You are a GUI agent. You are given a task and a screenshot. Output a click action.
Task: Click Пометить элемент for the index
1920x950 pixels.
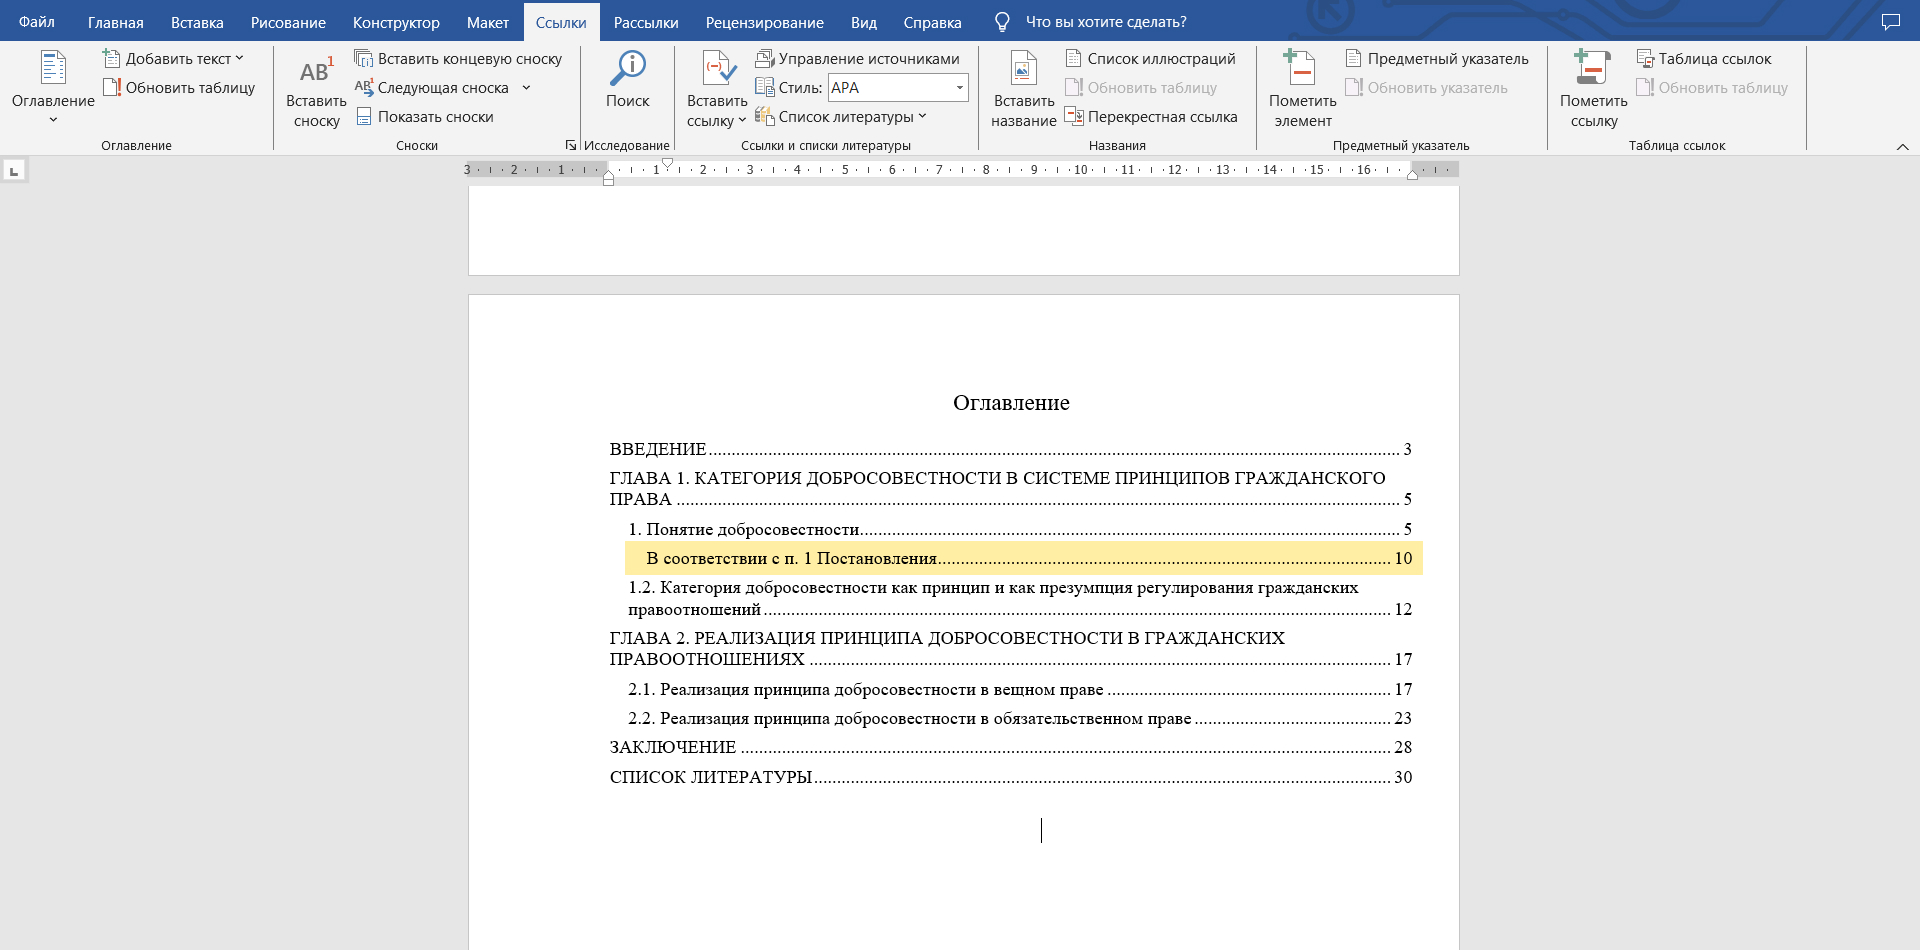(1303, 90)
